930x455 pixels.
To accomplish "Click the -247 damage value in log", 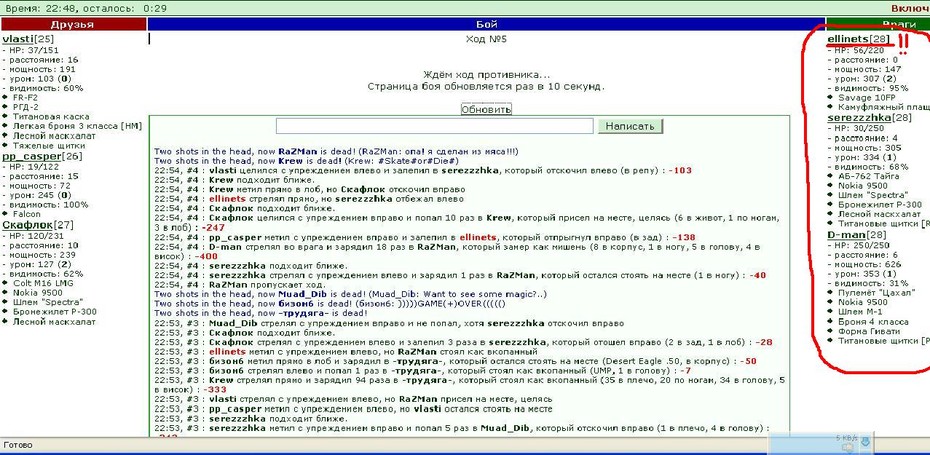I will [214, 228].
